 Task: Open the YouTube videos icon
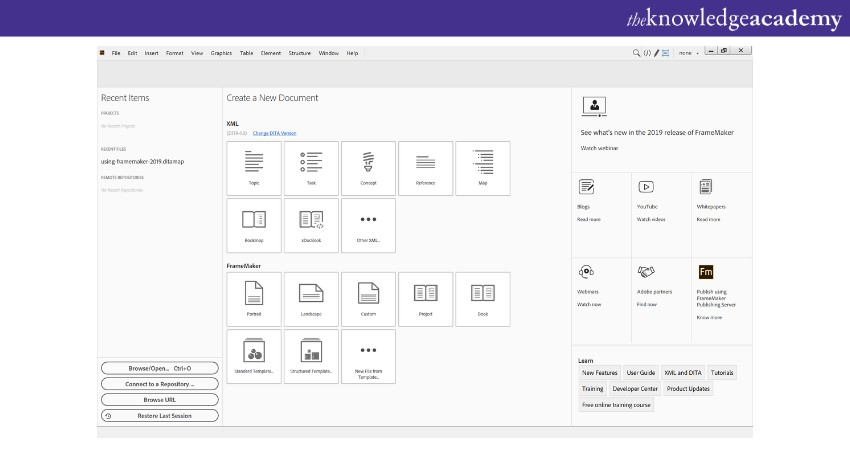coord(646,187)
